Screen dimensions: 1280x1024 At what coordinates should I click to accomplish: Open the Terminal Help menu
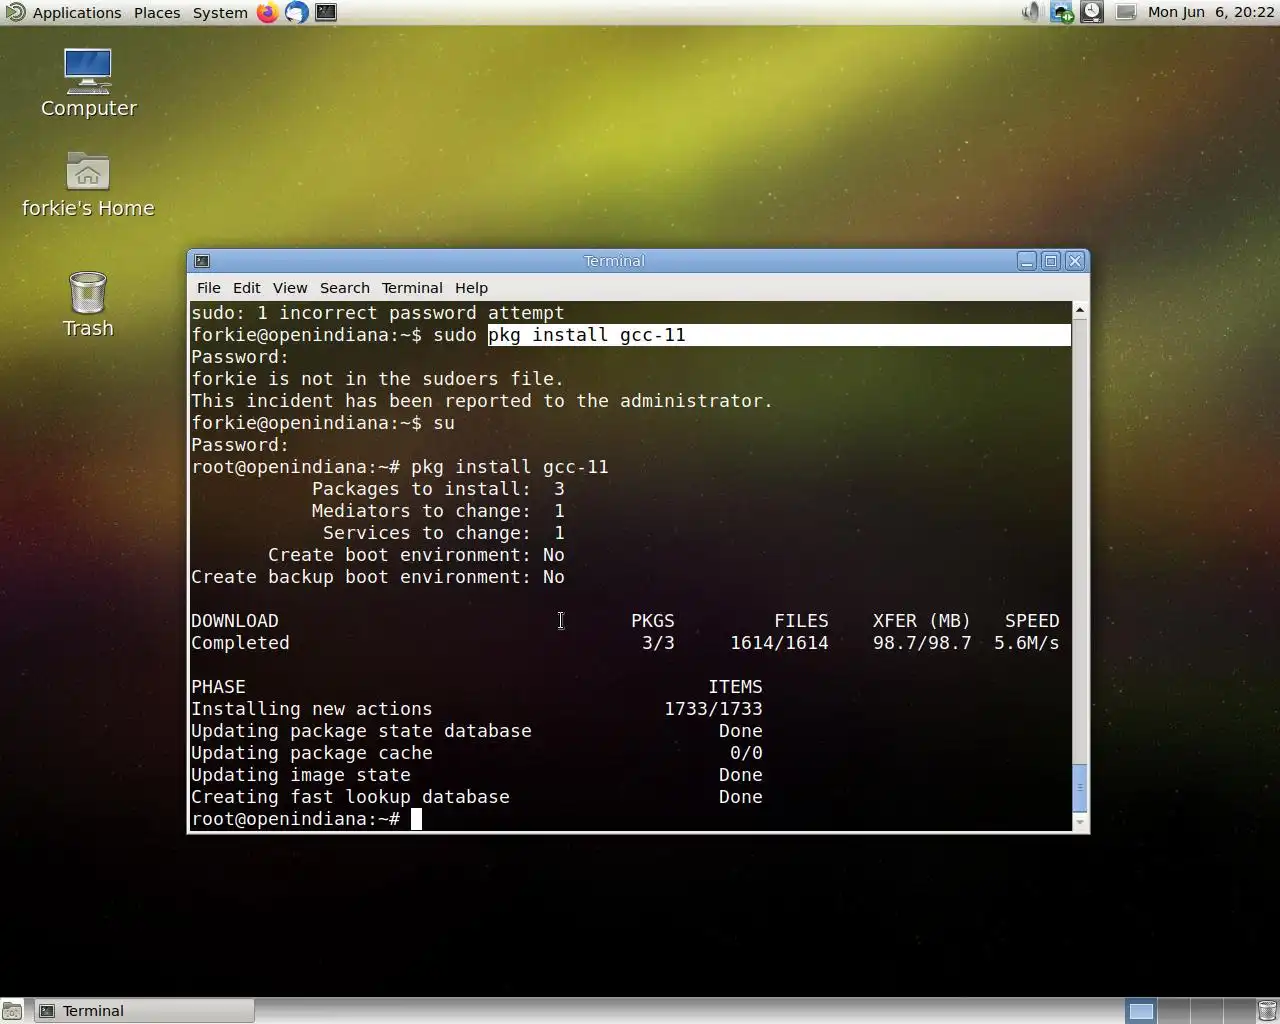click(x=471, y=288)
